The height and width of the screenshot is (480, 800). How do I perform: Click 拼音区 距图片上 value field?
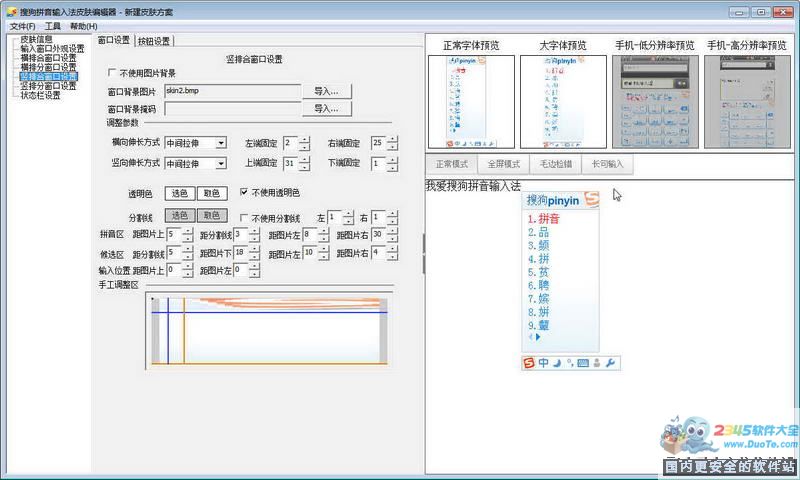point(174,235)
